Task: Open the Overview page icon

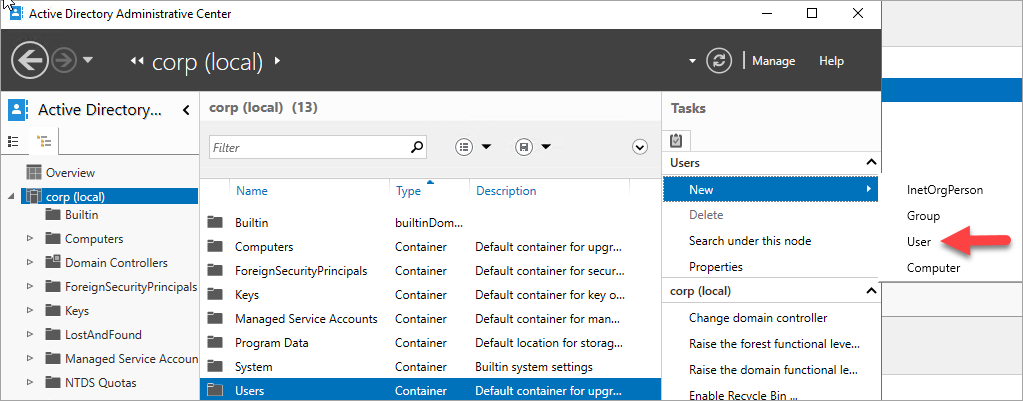Action: [x=34, y=173]
